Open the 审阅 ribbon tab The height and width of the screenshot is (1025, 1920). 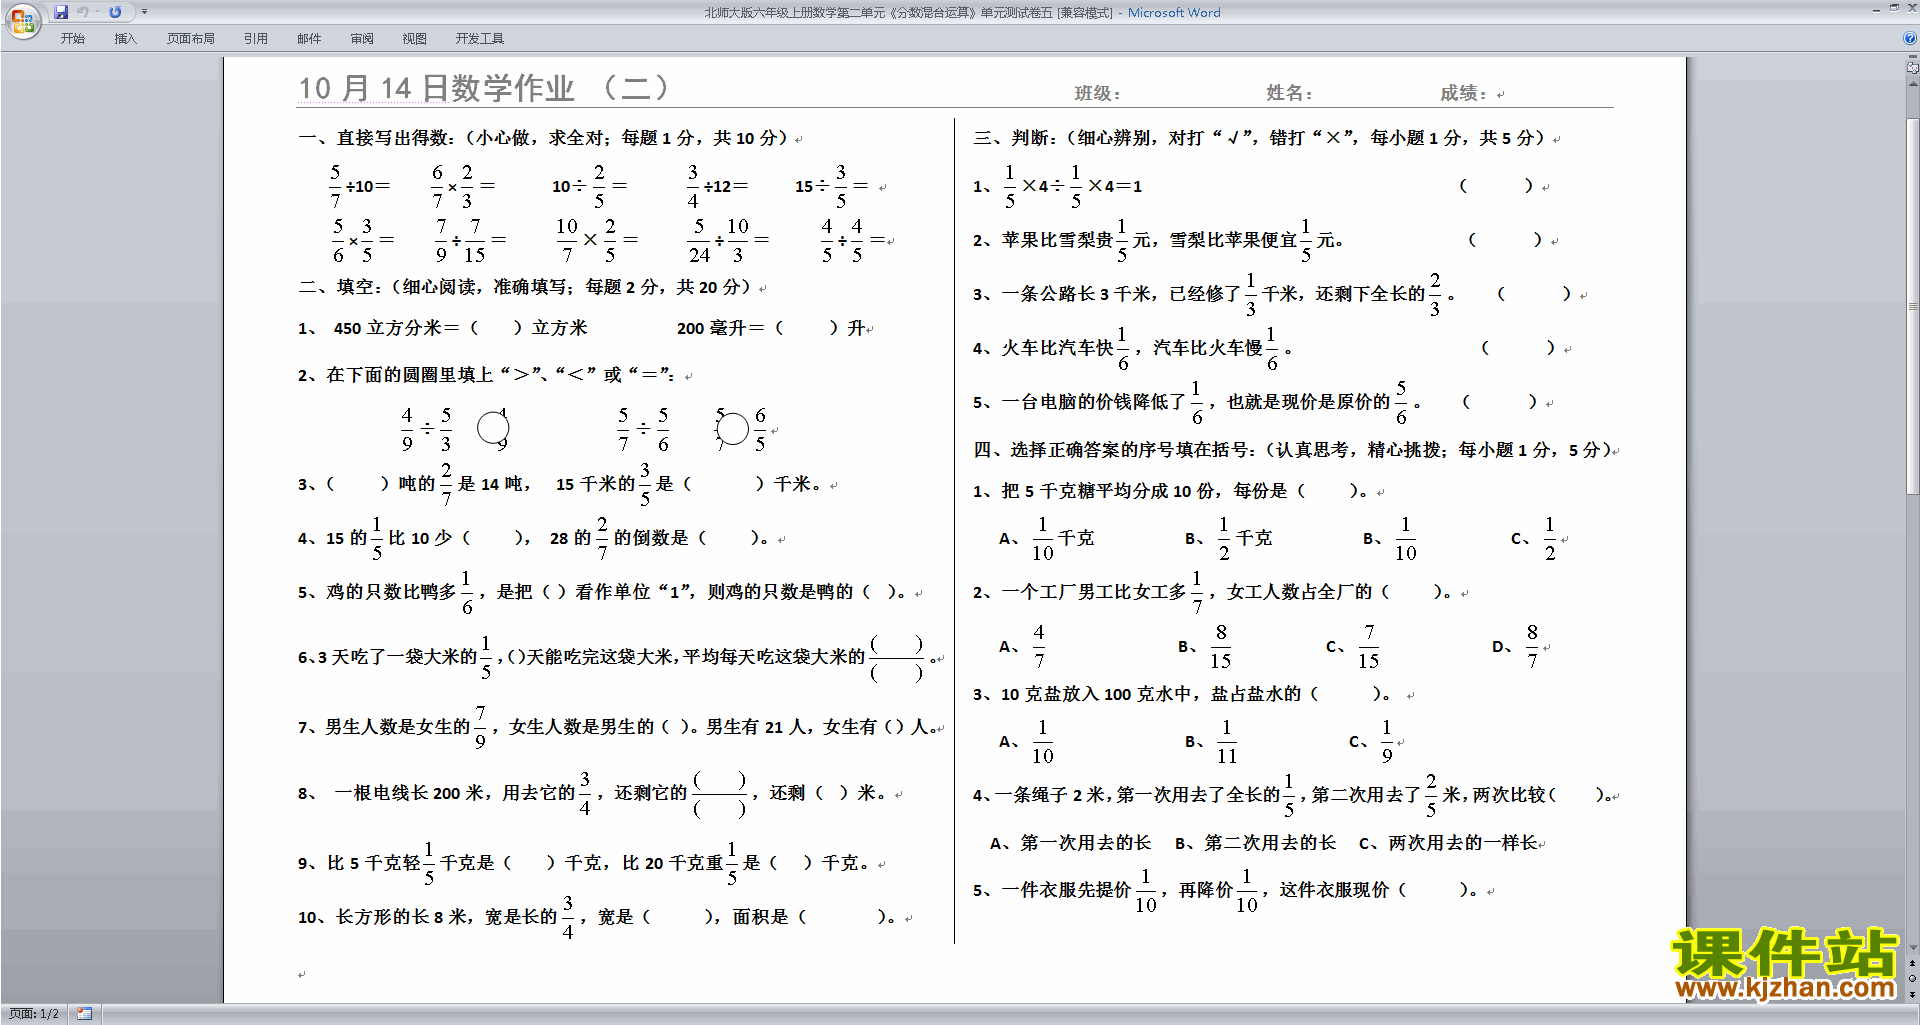point(362,39)
